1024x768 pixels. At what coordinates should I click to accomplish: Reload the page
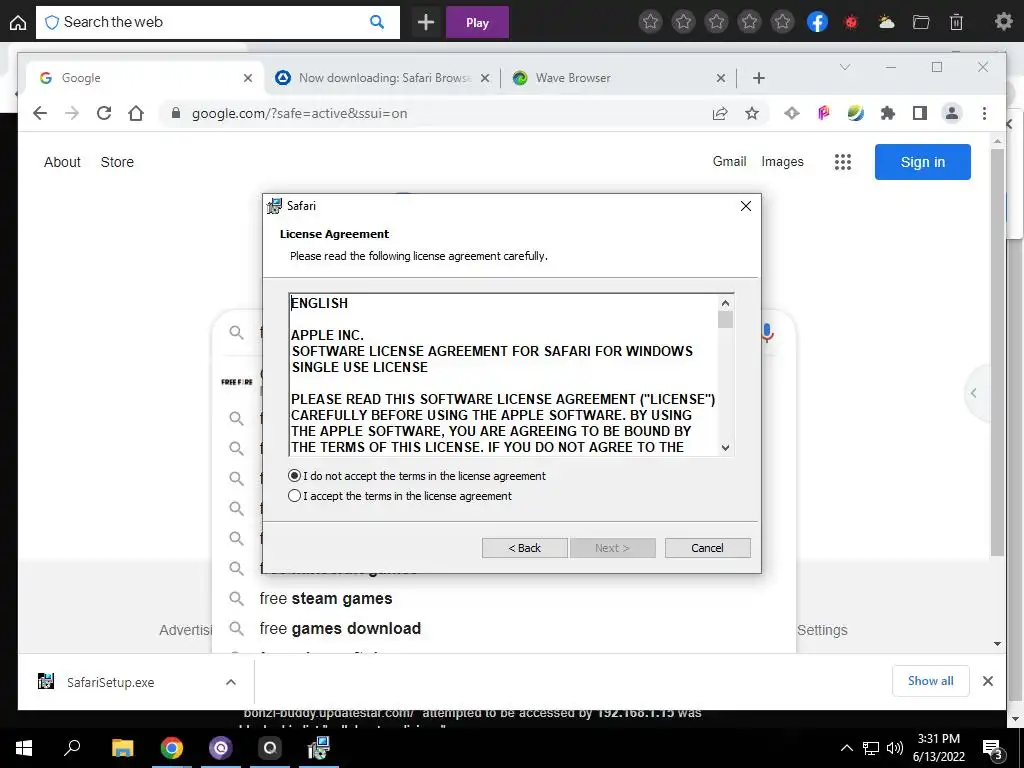[x=104, y=113]
